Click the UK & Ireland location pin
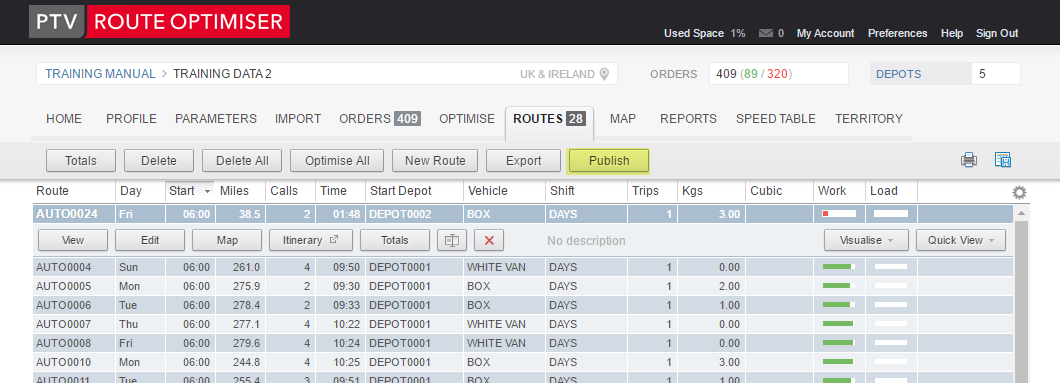Screen dimensions: 1060x383 (604, 74)
